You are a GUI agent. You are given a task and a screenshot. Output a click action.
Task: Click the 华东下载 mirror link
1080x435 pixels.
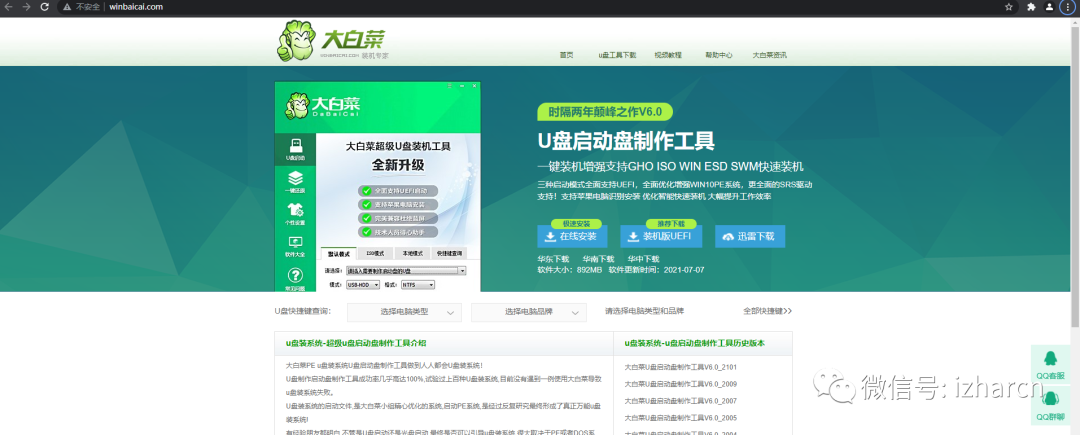553,259
